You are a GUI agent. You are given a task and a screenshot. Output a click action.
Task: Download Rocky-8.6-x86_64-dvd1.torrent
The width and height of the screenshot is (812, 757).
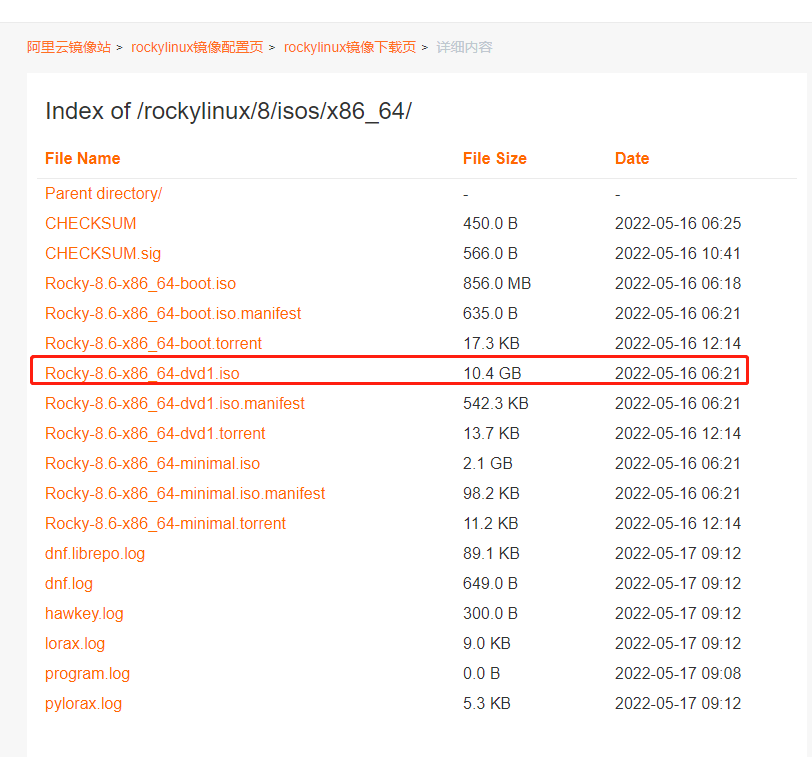155,433
